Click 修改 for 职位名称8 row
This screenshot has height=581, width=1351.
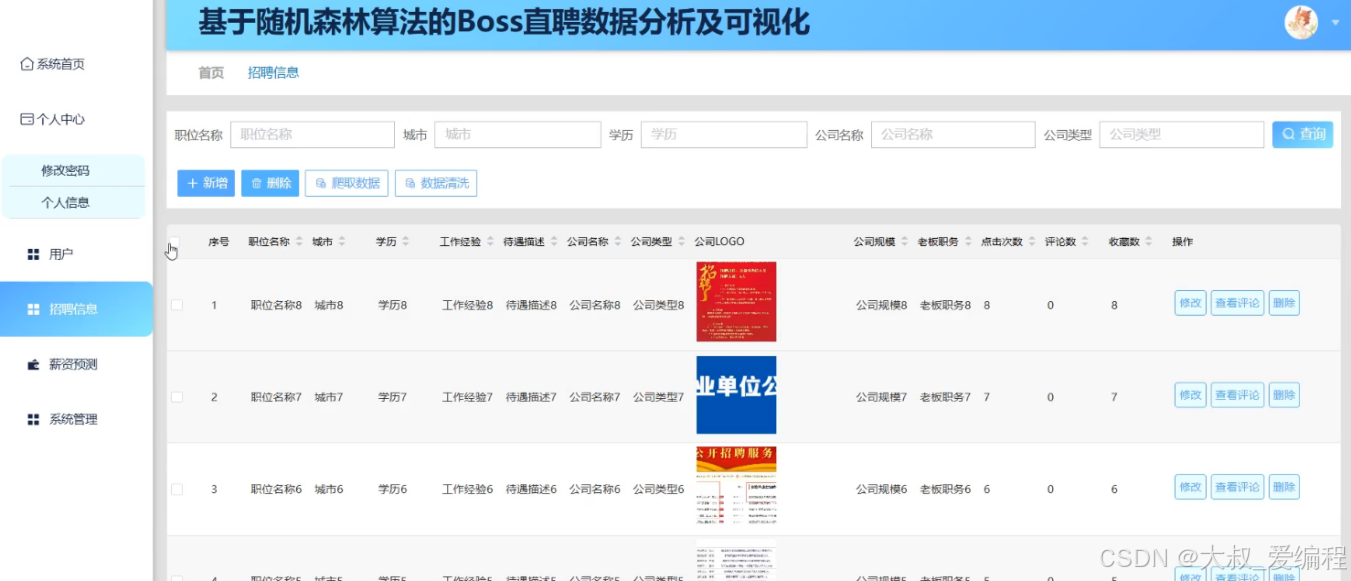pos(1190,303)
